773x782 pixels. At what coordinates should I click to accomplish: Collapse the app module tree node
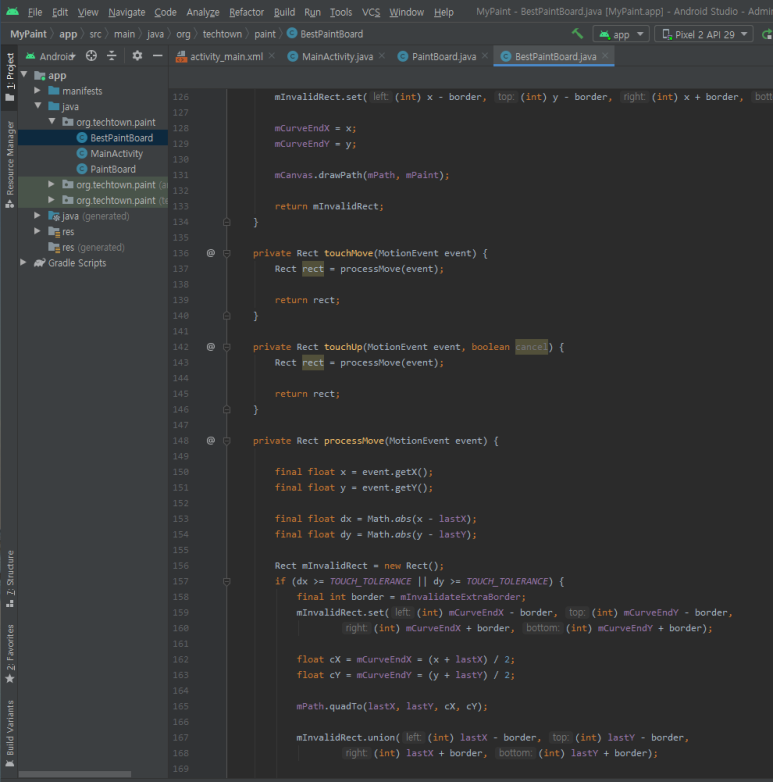(x=24, y=75)
